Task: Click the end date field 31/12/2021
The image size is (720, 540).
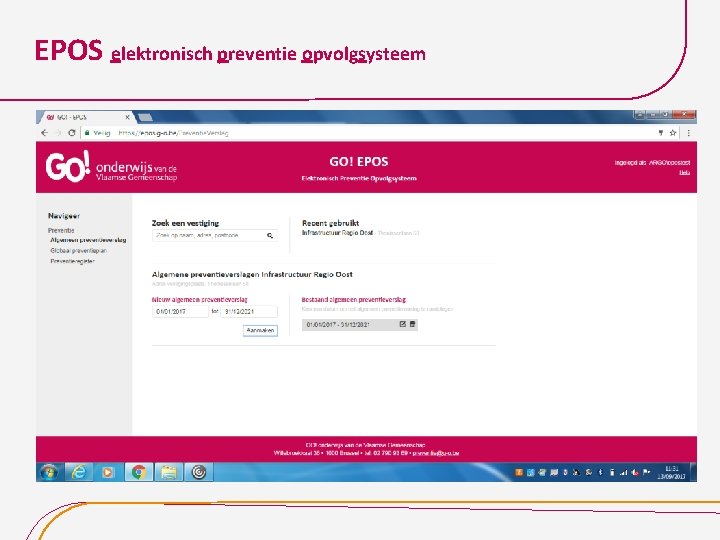Action: point(249,311)
